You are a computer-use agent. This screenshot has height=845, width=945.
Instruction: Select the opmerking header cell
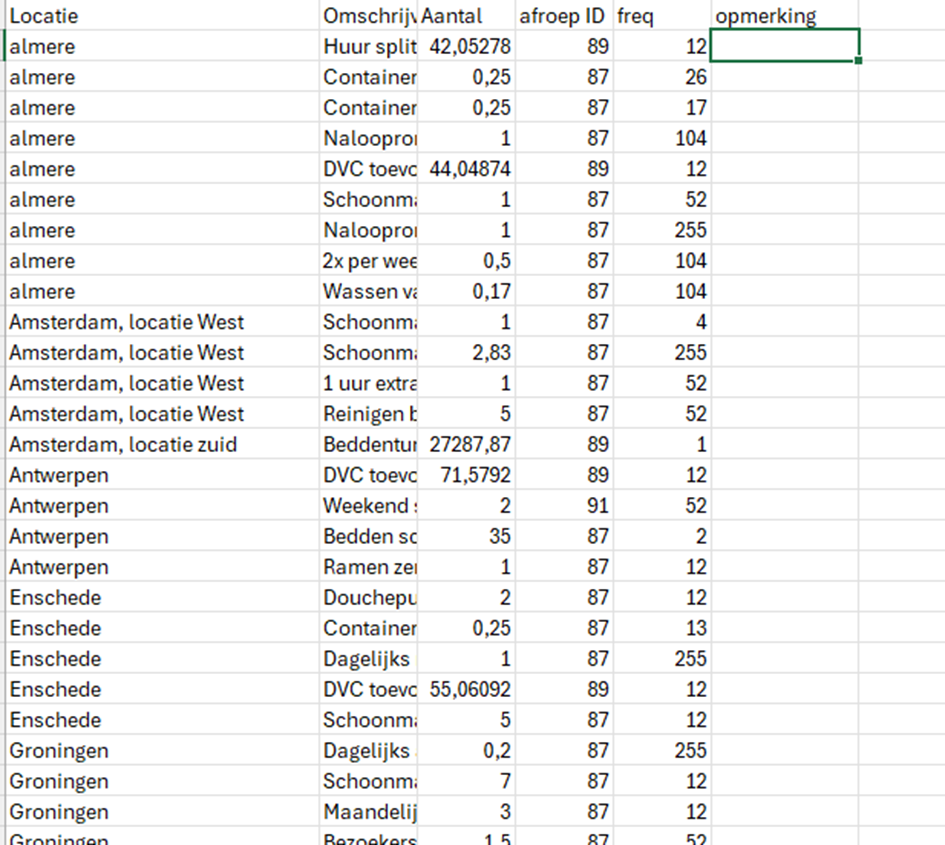click(785, 15)
